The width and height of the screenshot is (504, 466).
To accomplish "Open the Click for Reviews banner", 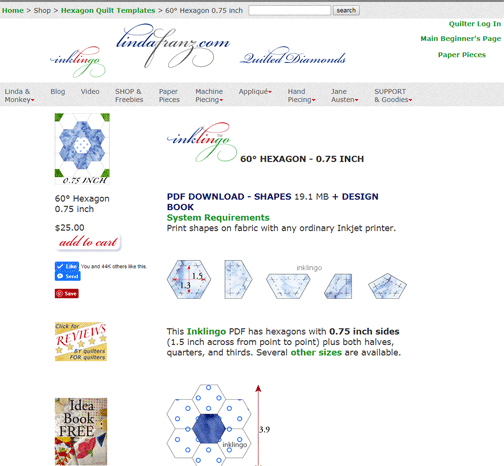I will coord(81,341).
